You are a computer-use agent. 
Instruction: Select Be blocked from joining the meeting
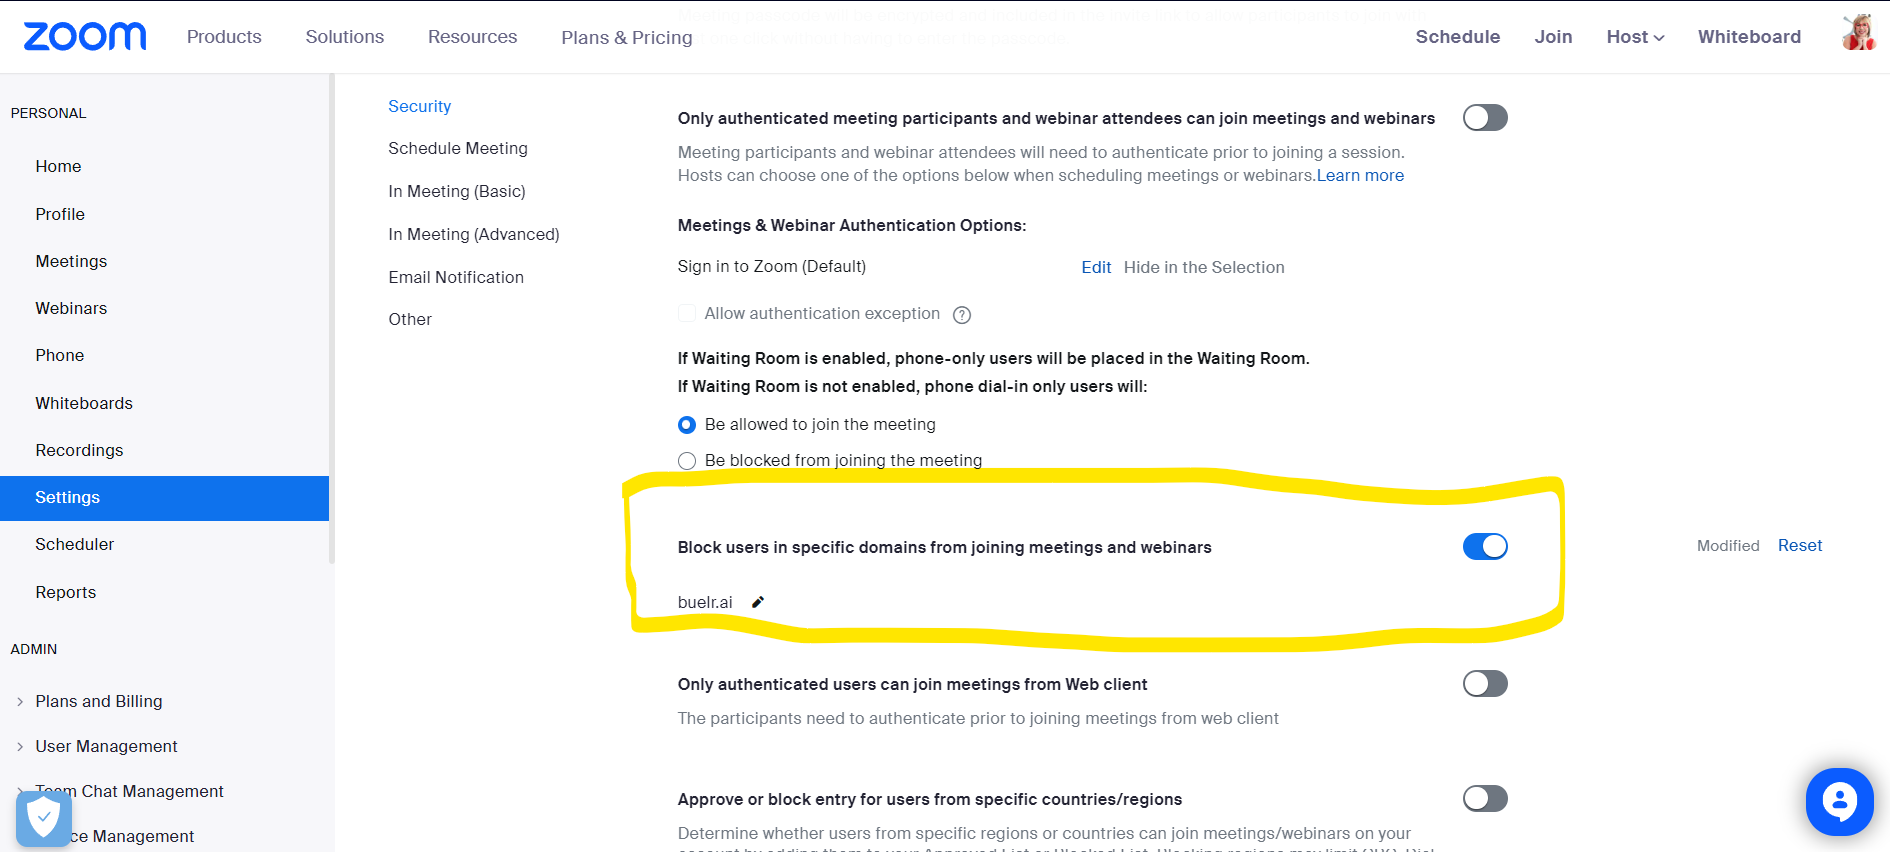click(x=687, y=460)
